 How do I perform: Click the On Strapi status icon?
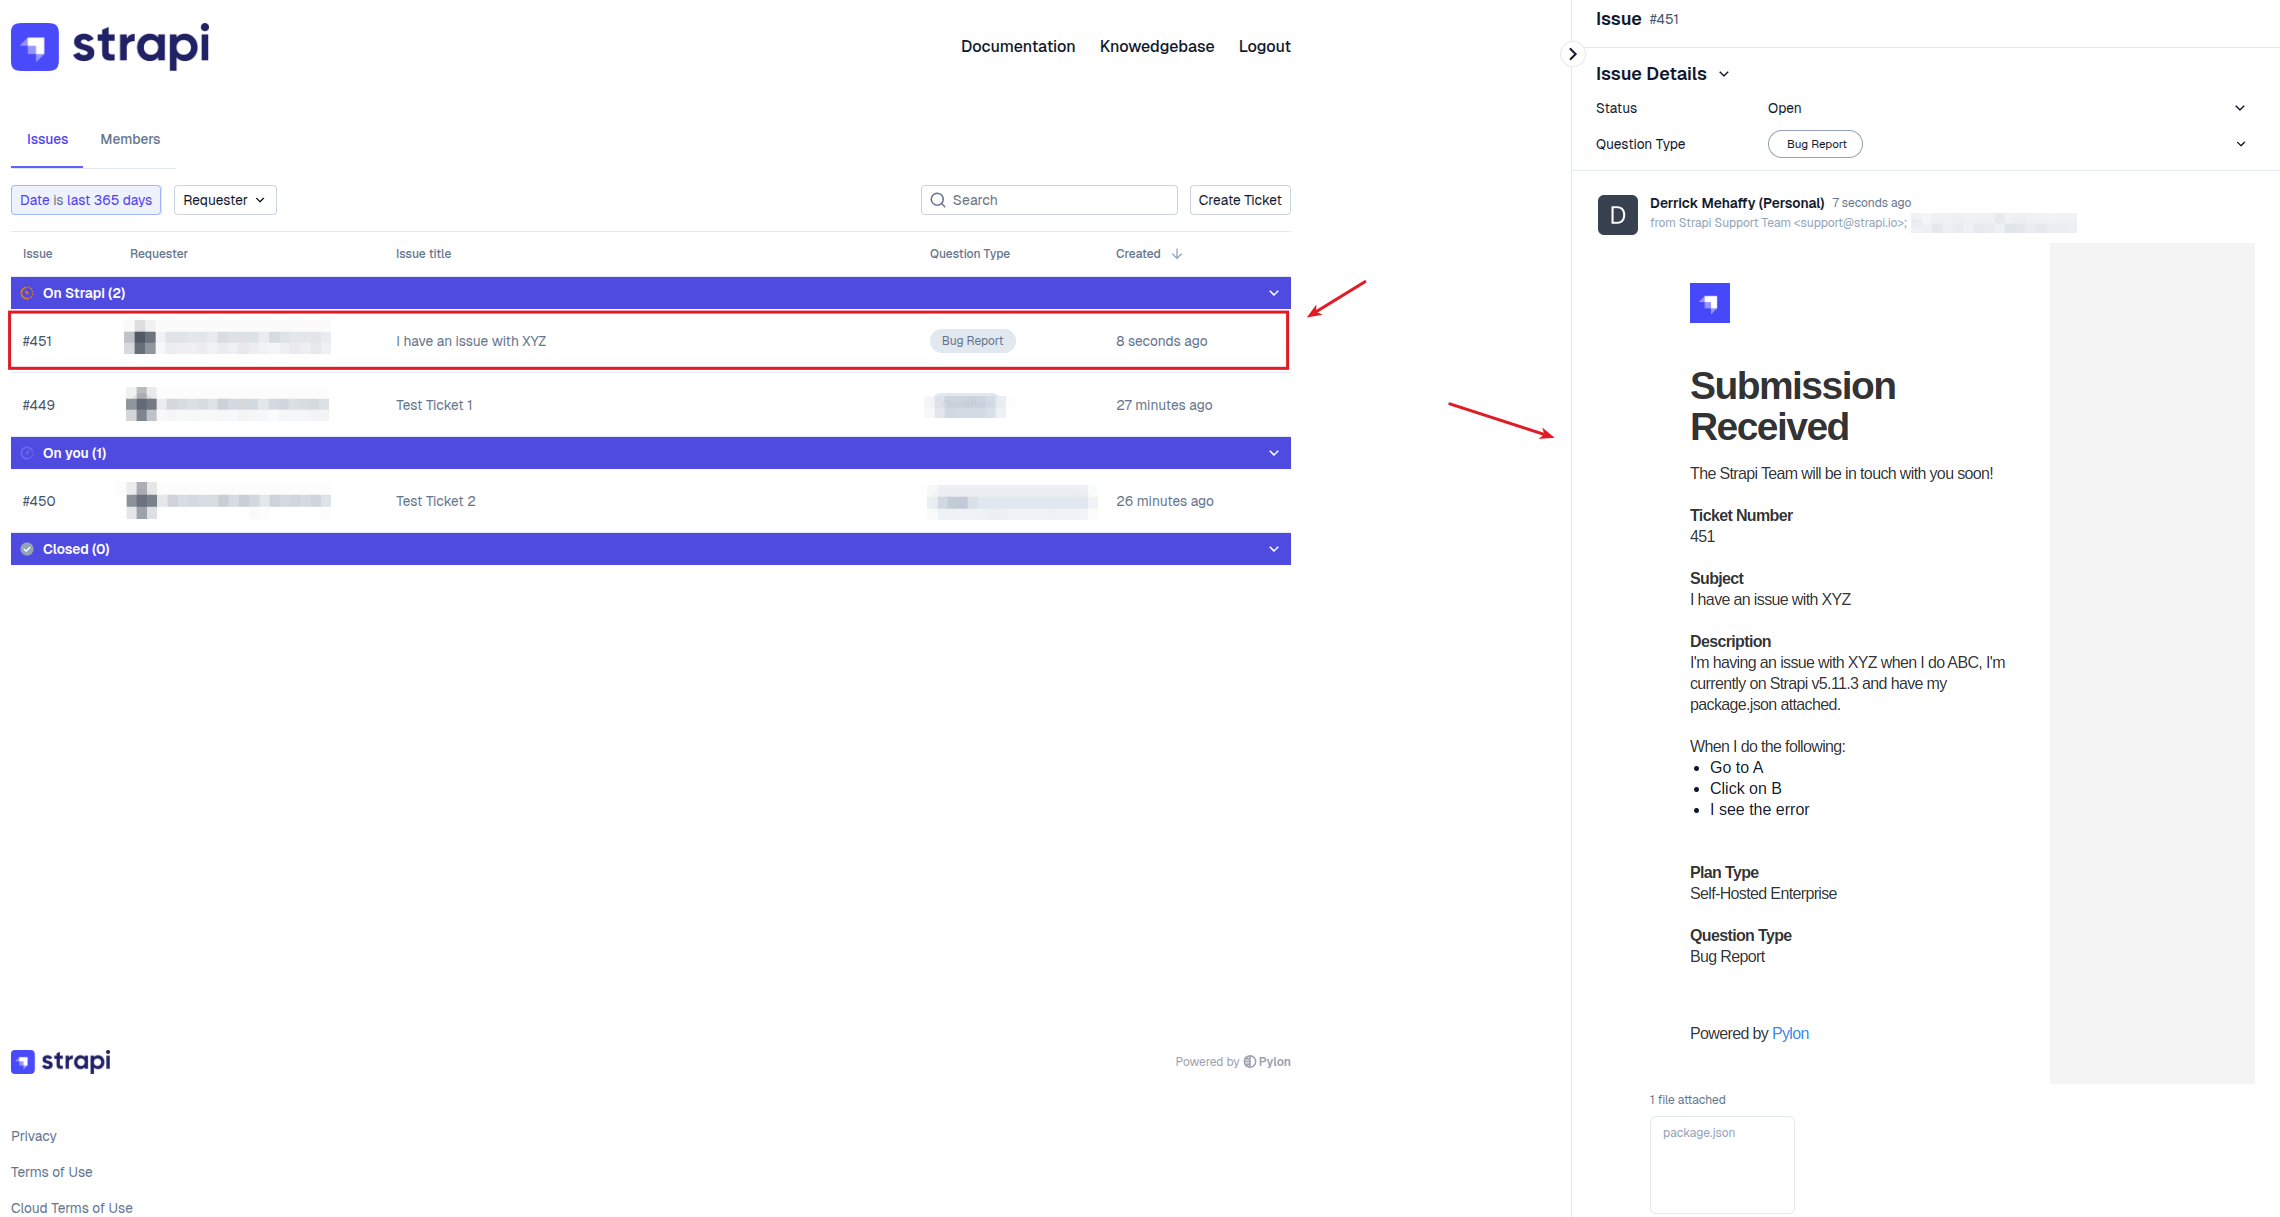(x=27, y=293)
